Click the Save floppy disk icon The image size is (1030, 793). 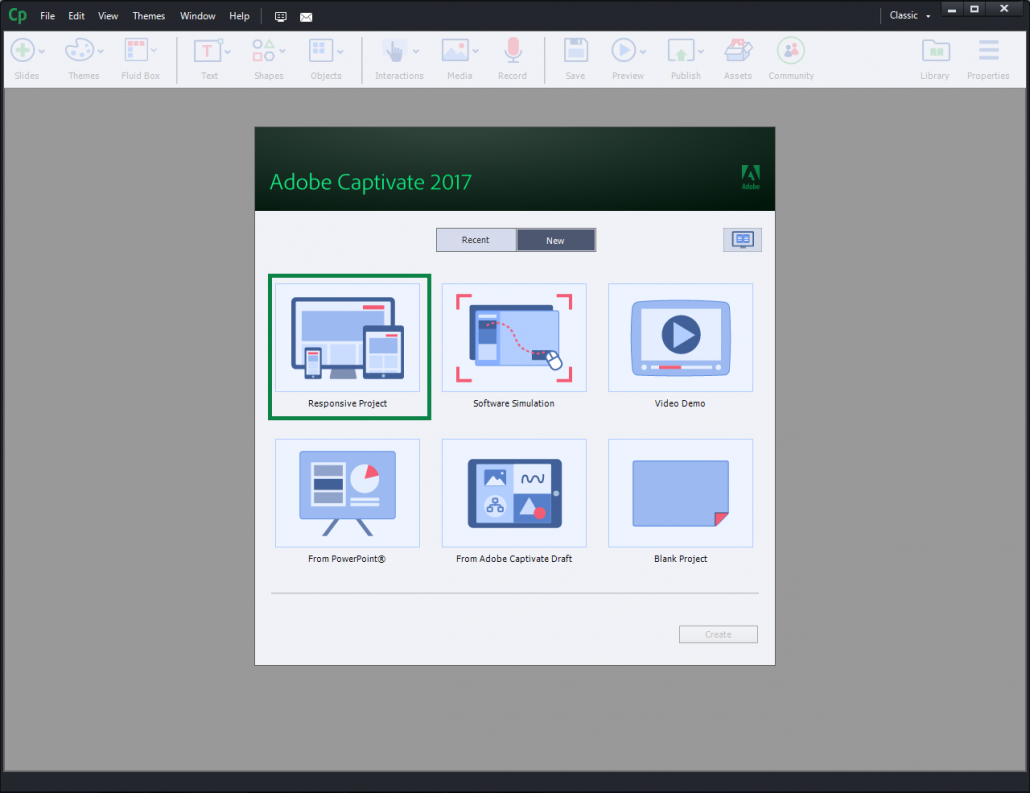(x=575, y=51)
